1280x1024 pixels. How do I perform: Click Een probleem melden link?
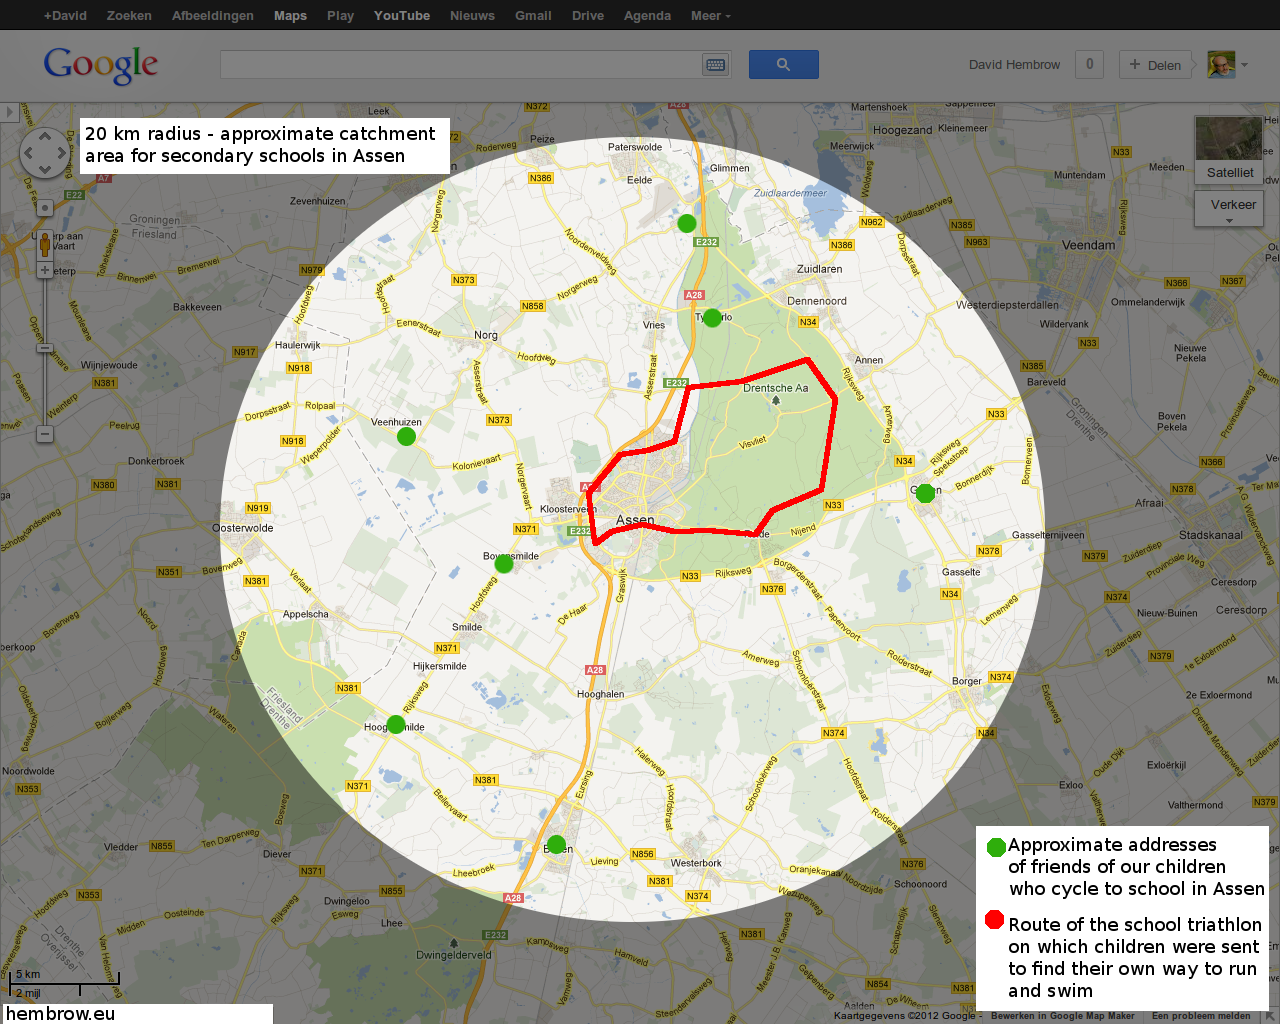pos(1201,1016)
